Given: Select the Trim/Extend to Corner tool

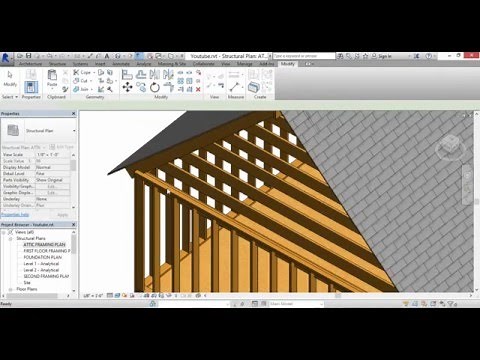Looking at the screenshot, I should (168, 87).
